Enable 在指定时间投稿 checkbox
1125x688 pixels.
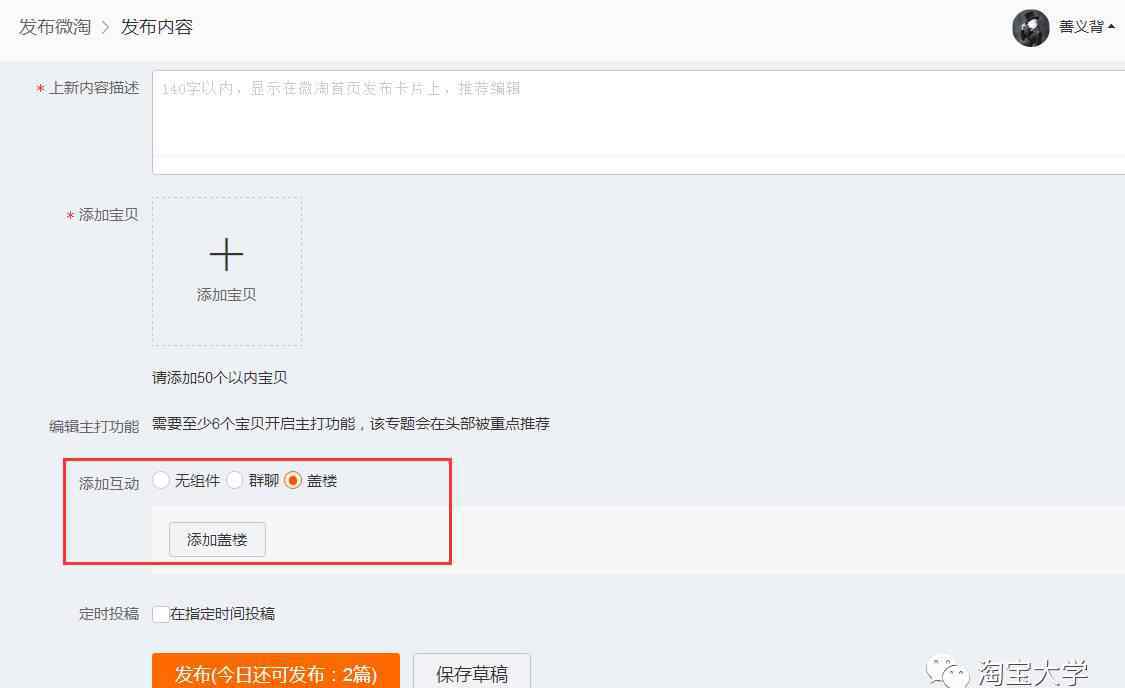pos(161,614)
